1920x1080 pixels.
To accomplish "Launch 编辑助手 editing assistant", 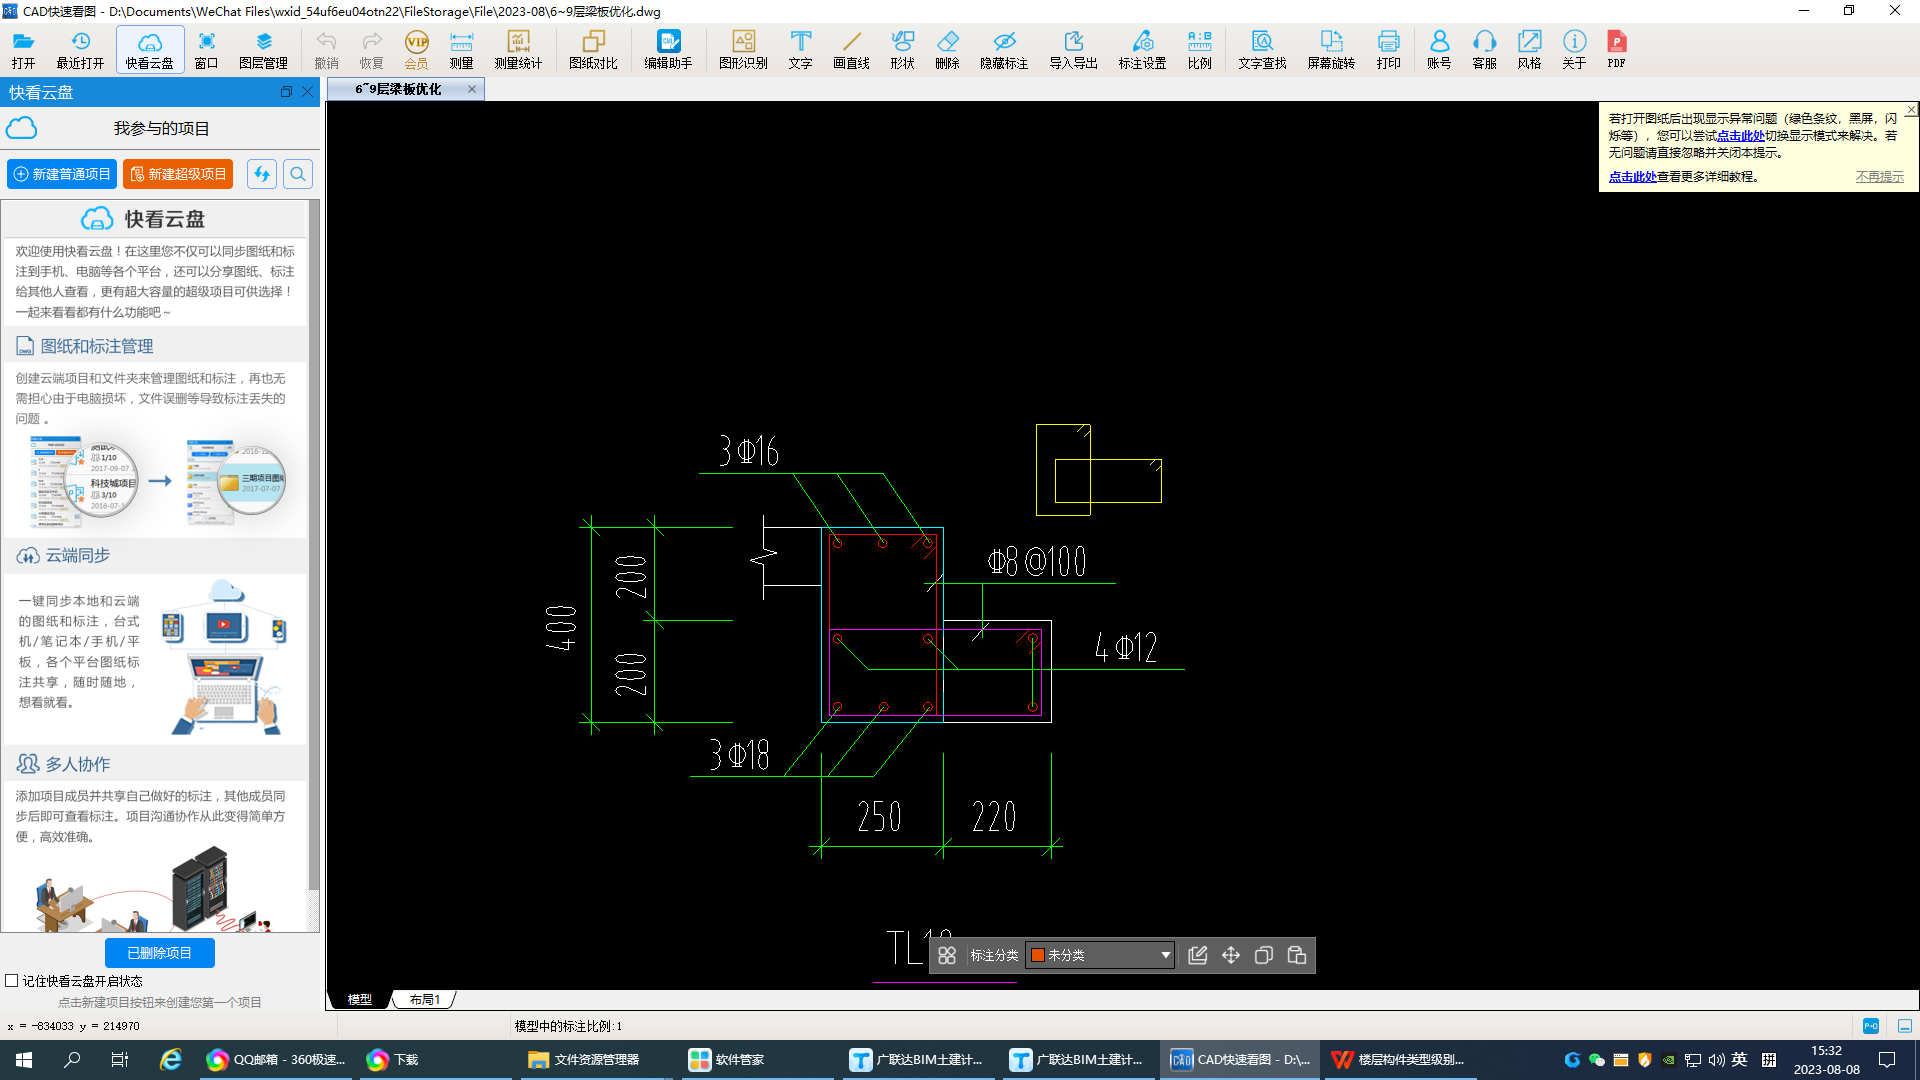I will (x=668, y=49).
